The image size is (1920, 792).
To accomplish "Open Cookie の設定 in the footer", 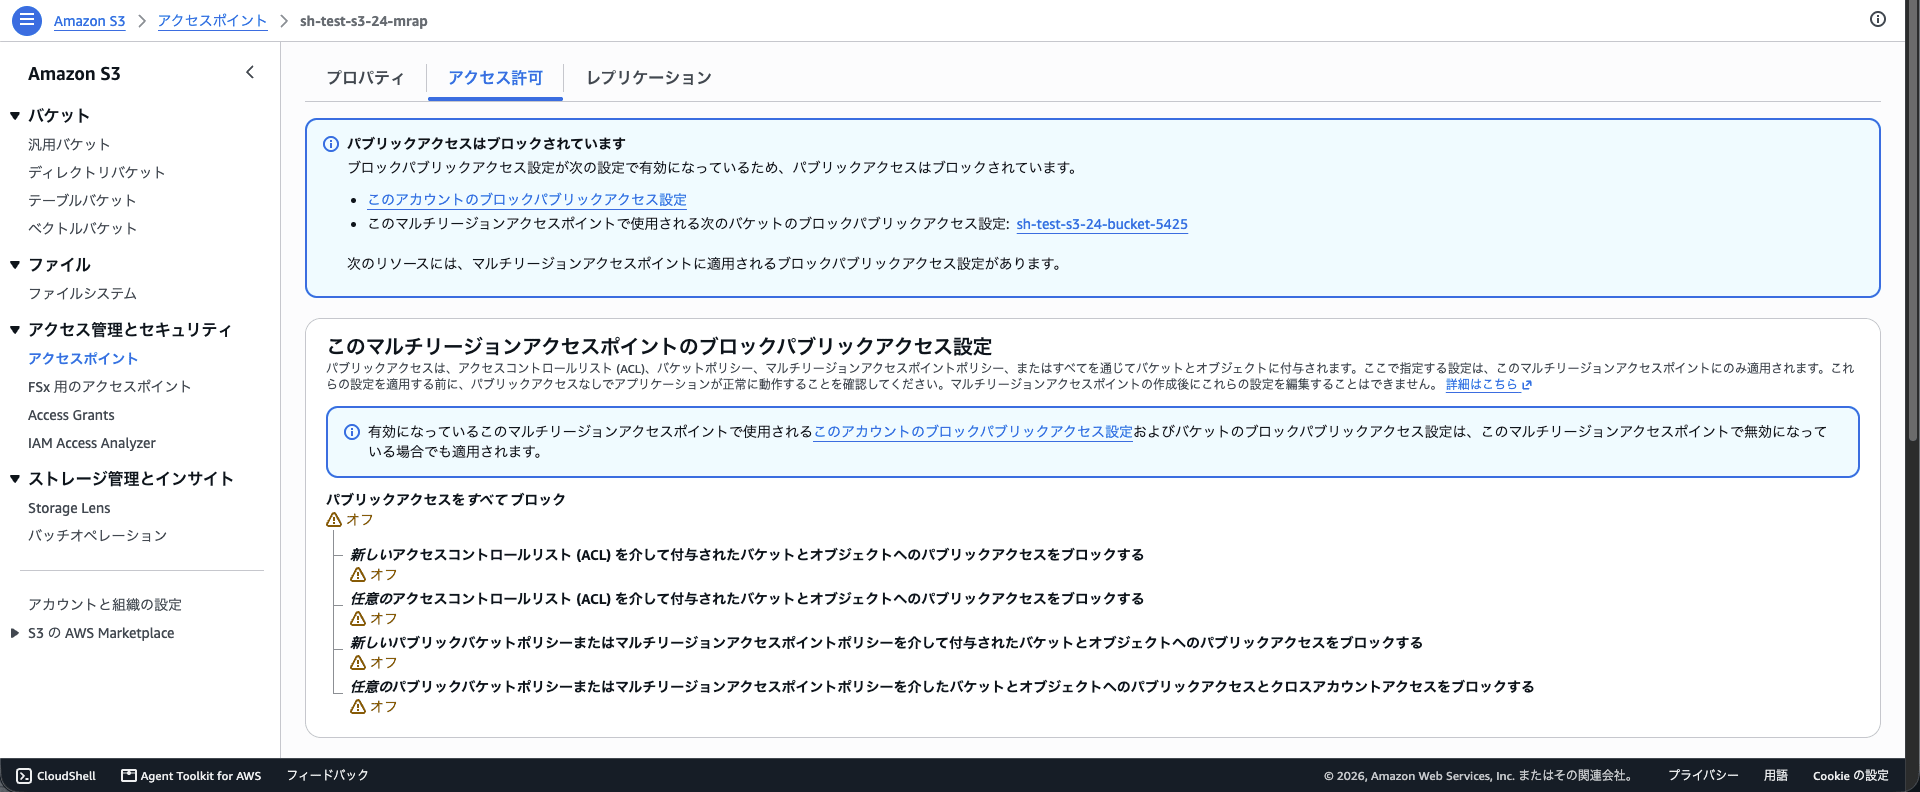I will tap(1851, 775).
